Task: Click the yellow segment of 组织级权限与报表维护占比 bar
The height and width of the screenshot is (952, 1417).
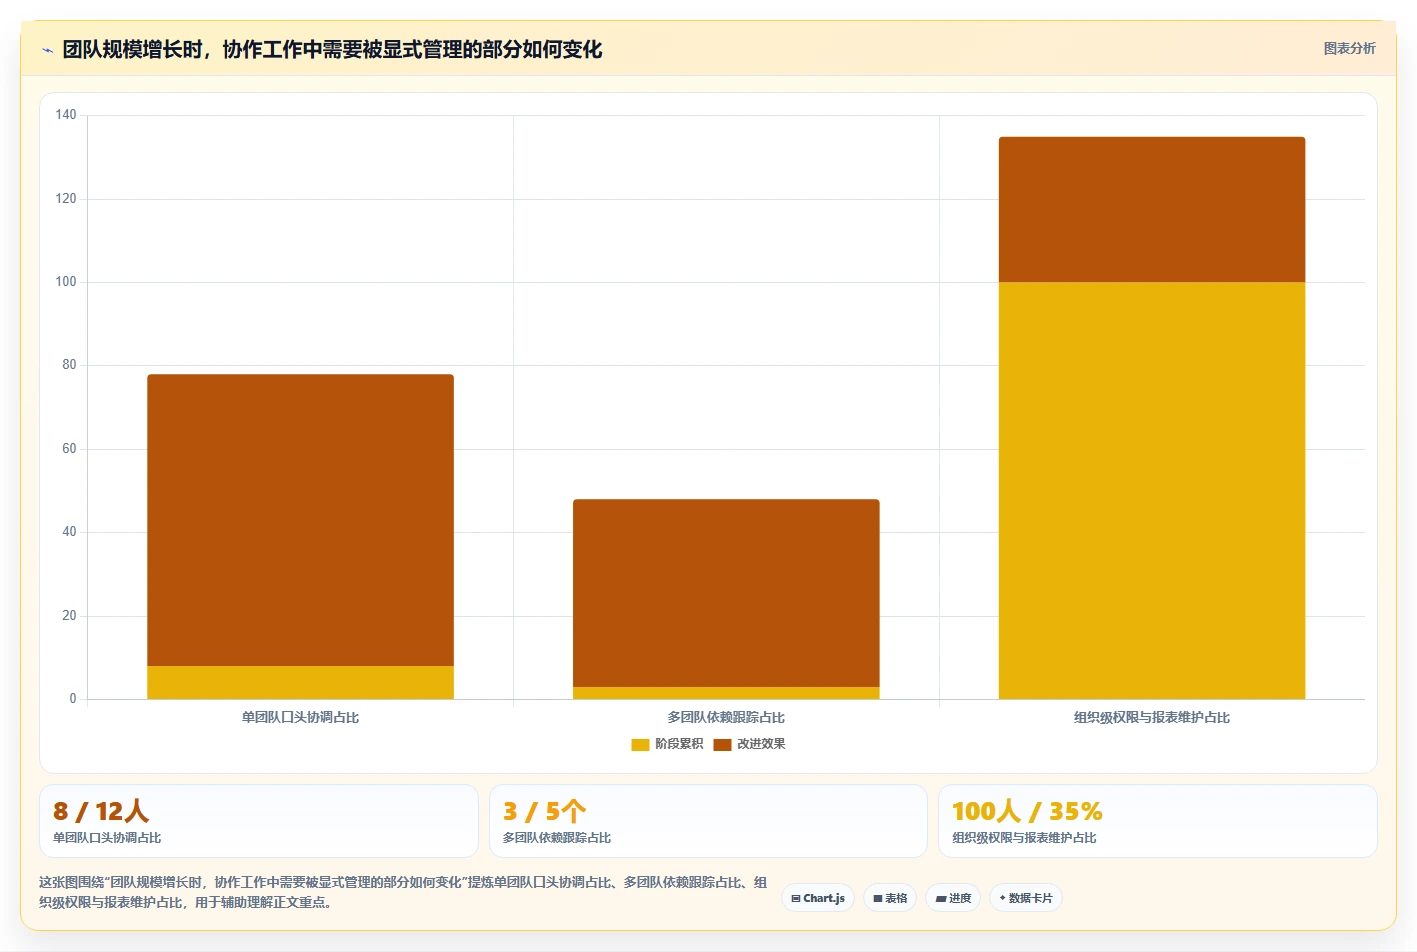Action: click(x=1152, y=490)
